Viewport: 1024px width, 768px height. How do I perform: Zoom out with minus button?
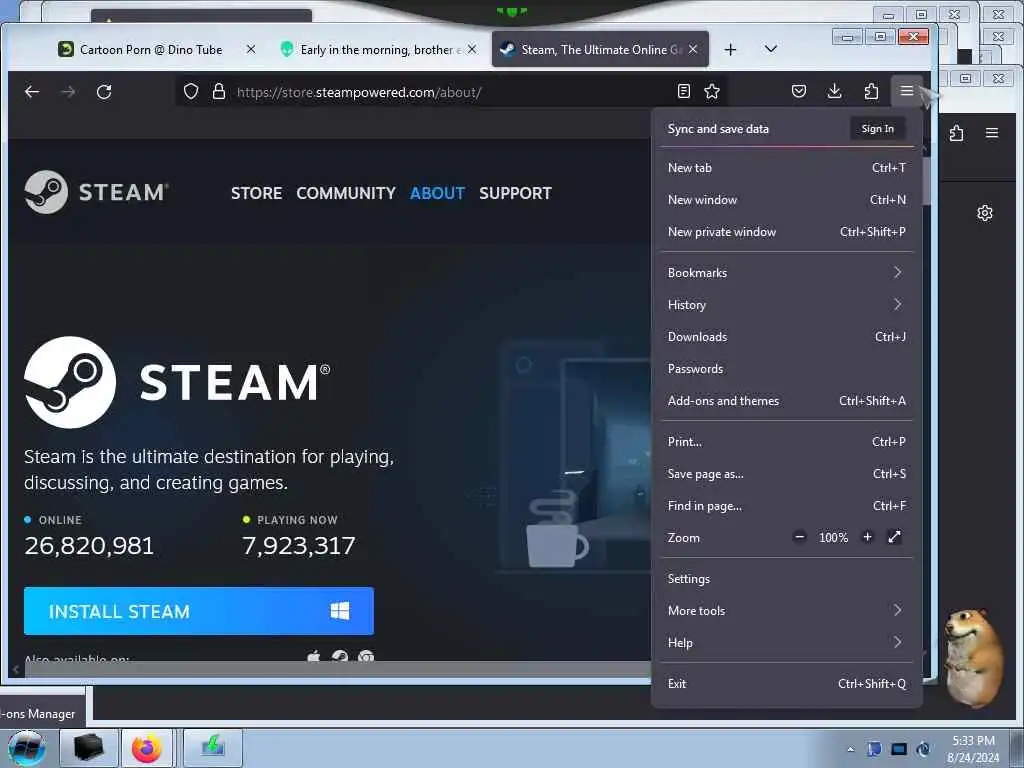(799, 537)
